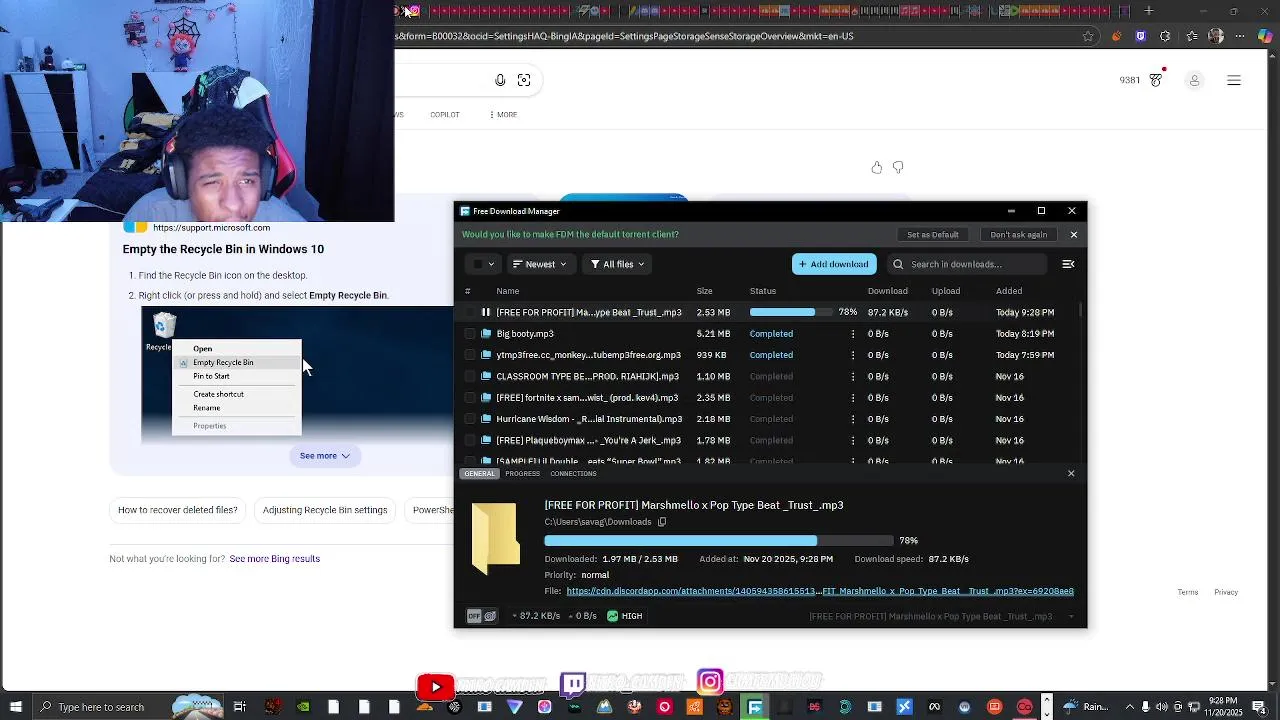Click Search in downloads field
The width and height of the screenshot is (1280, 720).
click(965, 264)
